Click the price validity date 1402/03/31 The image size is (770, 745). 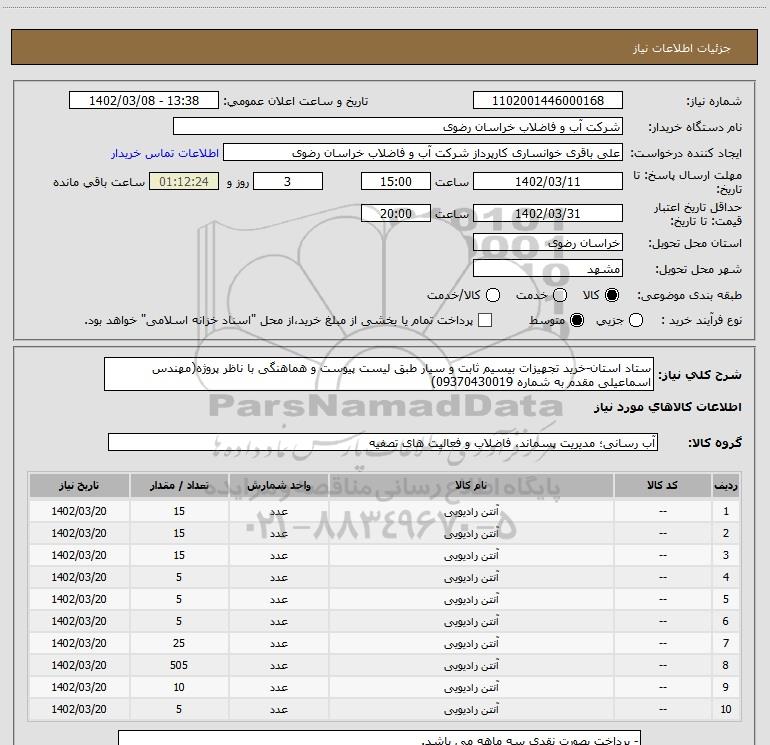(x=548, y=213)
